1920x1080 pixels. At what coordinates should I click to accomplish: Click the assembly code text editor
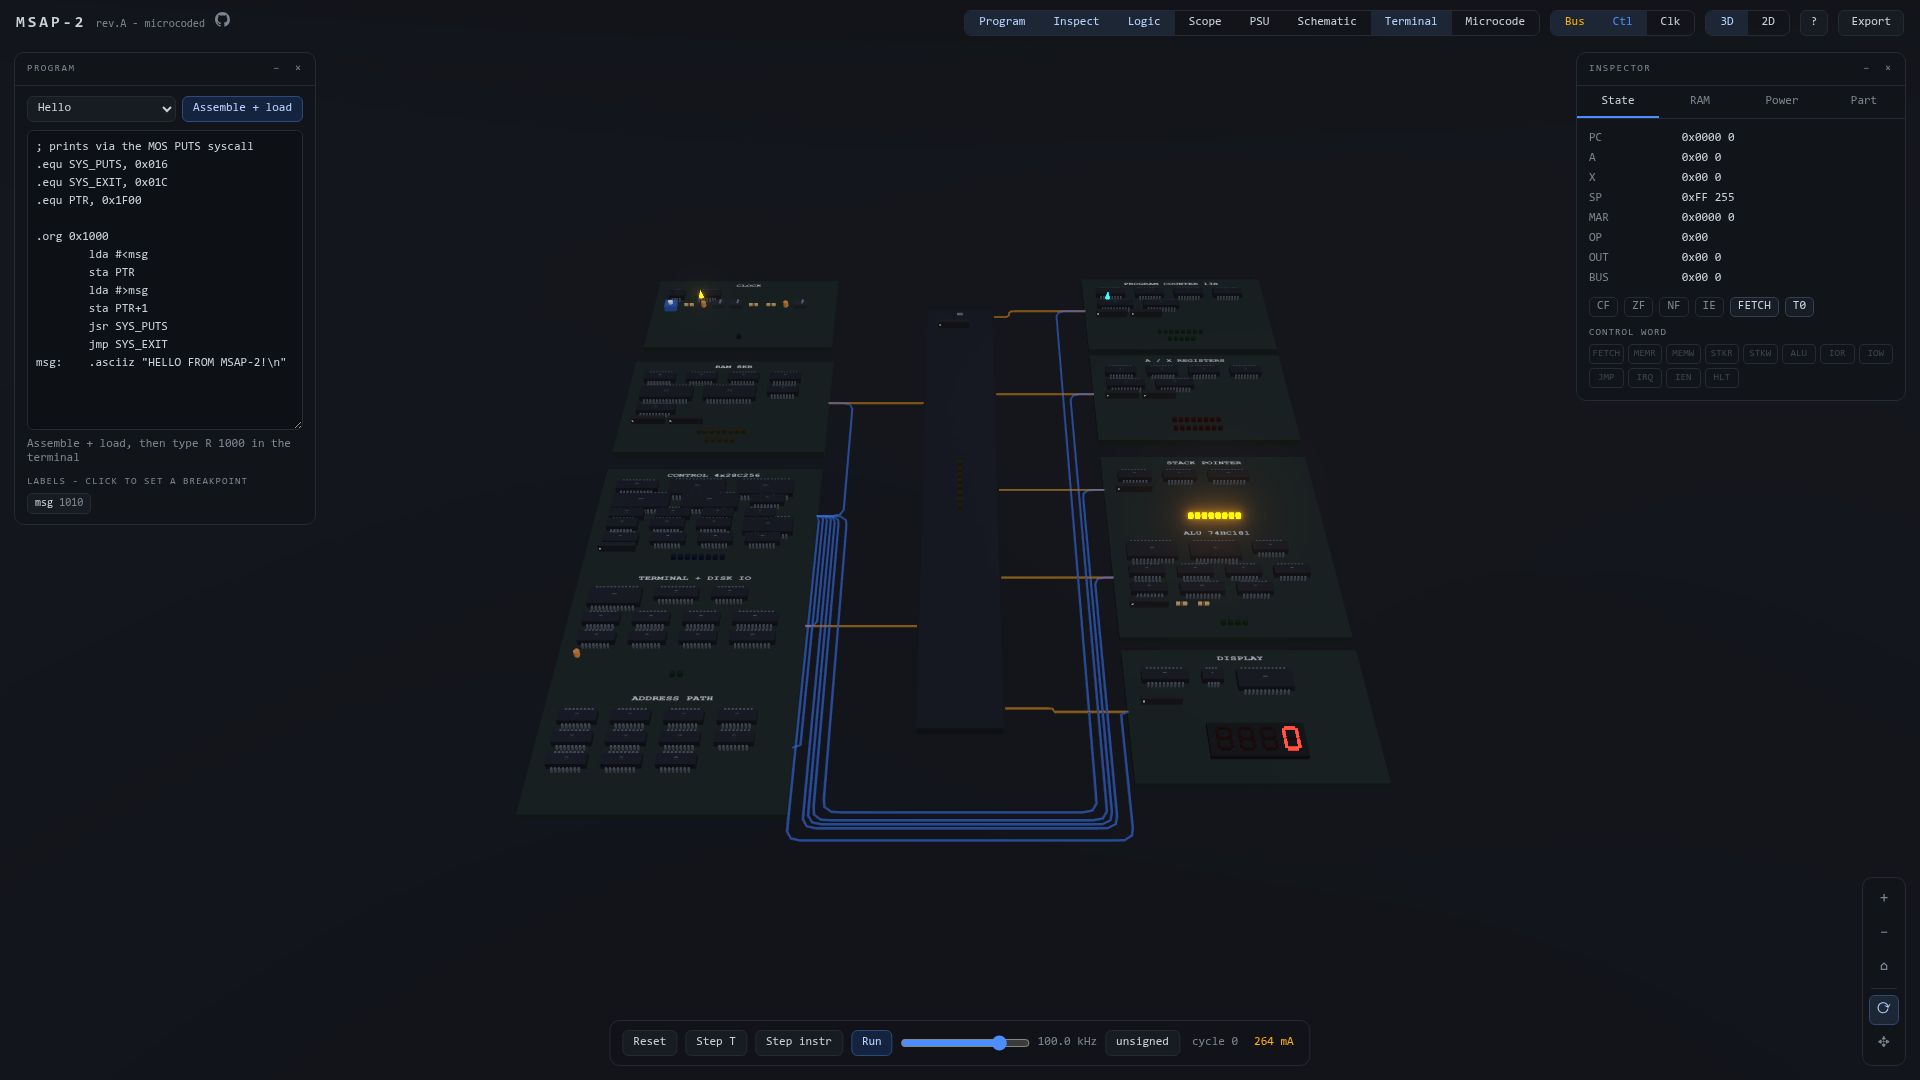point(165,280)
